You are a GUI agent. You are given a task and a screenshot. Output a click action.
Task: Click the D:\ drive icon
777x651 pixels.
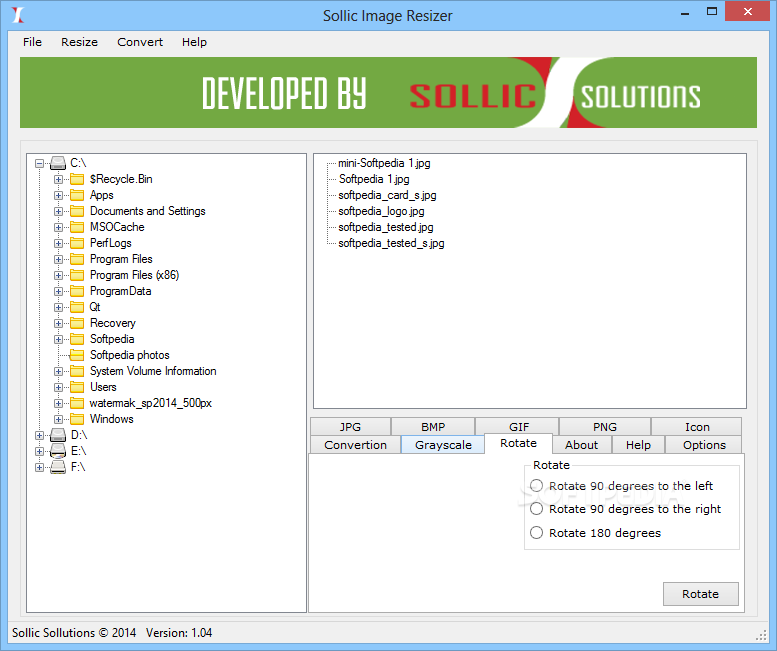coord(58,435)
